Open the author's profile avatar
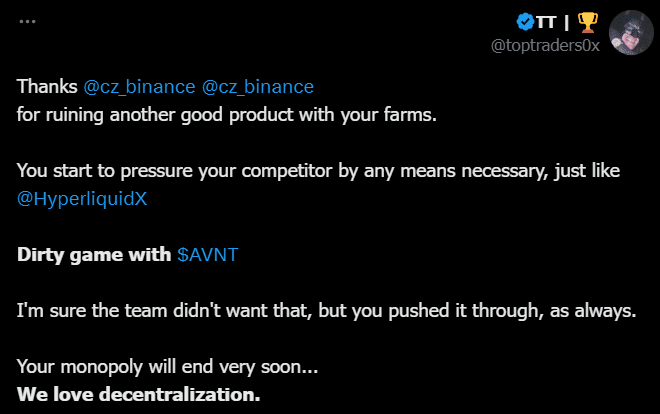This screenshot has height=414, width=660. pos(632,33)
